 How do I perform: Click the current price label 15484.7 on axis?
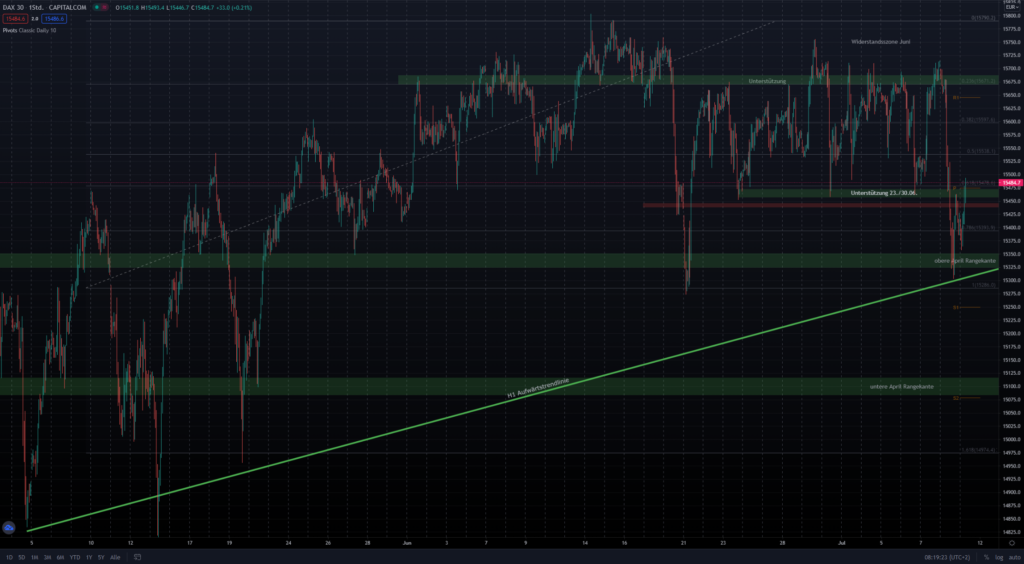tap(1011, 183)
